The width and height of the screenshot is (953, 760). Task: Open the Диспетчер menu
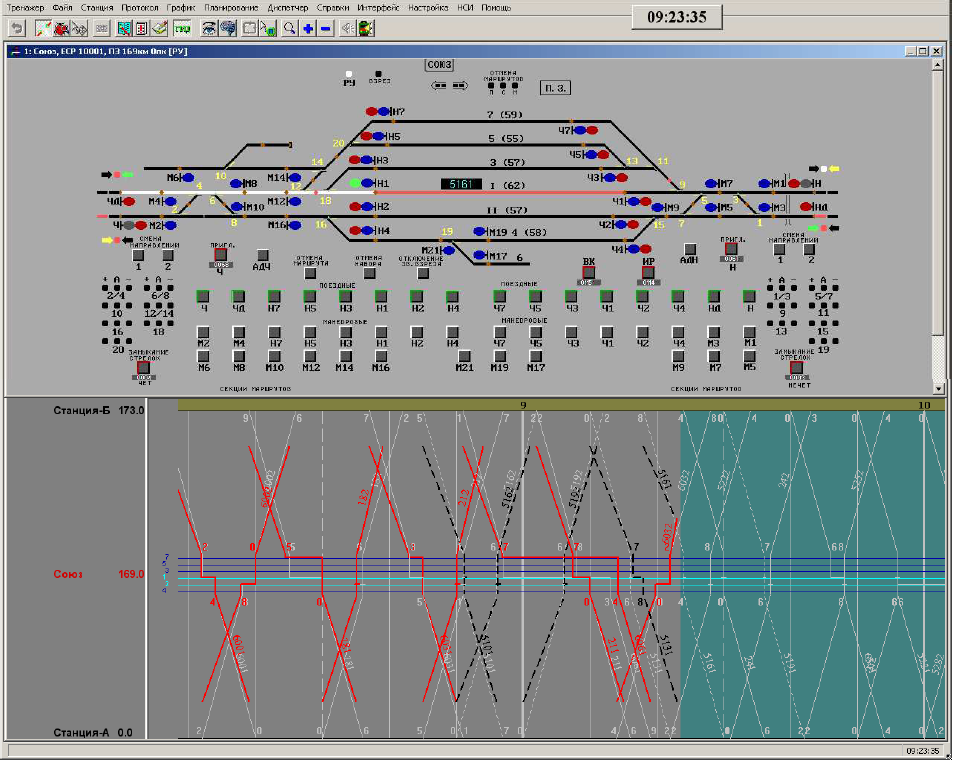coord(287,7)
